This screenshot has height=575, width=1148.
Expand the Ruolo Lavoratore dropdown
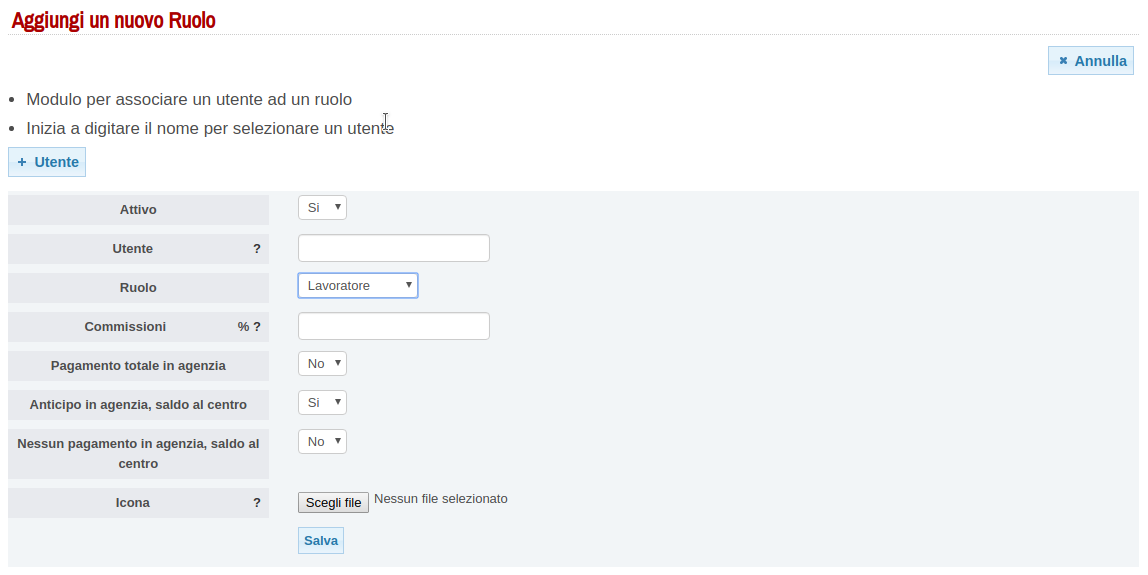pyautogui.click(x=357, y=286)
